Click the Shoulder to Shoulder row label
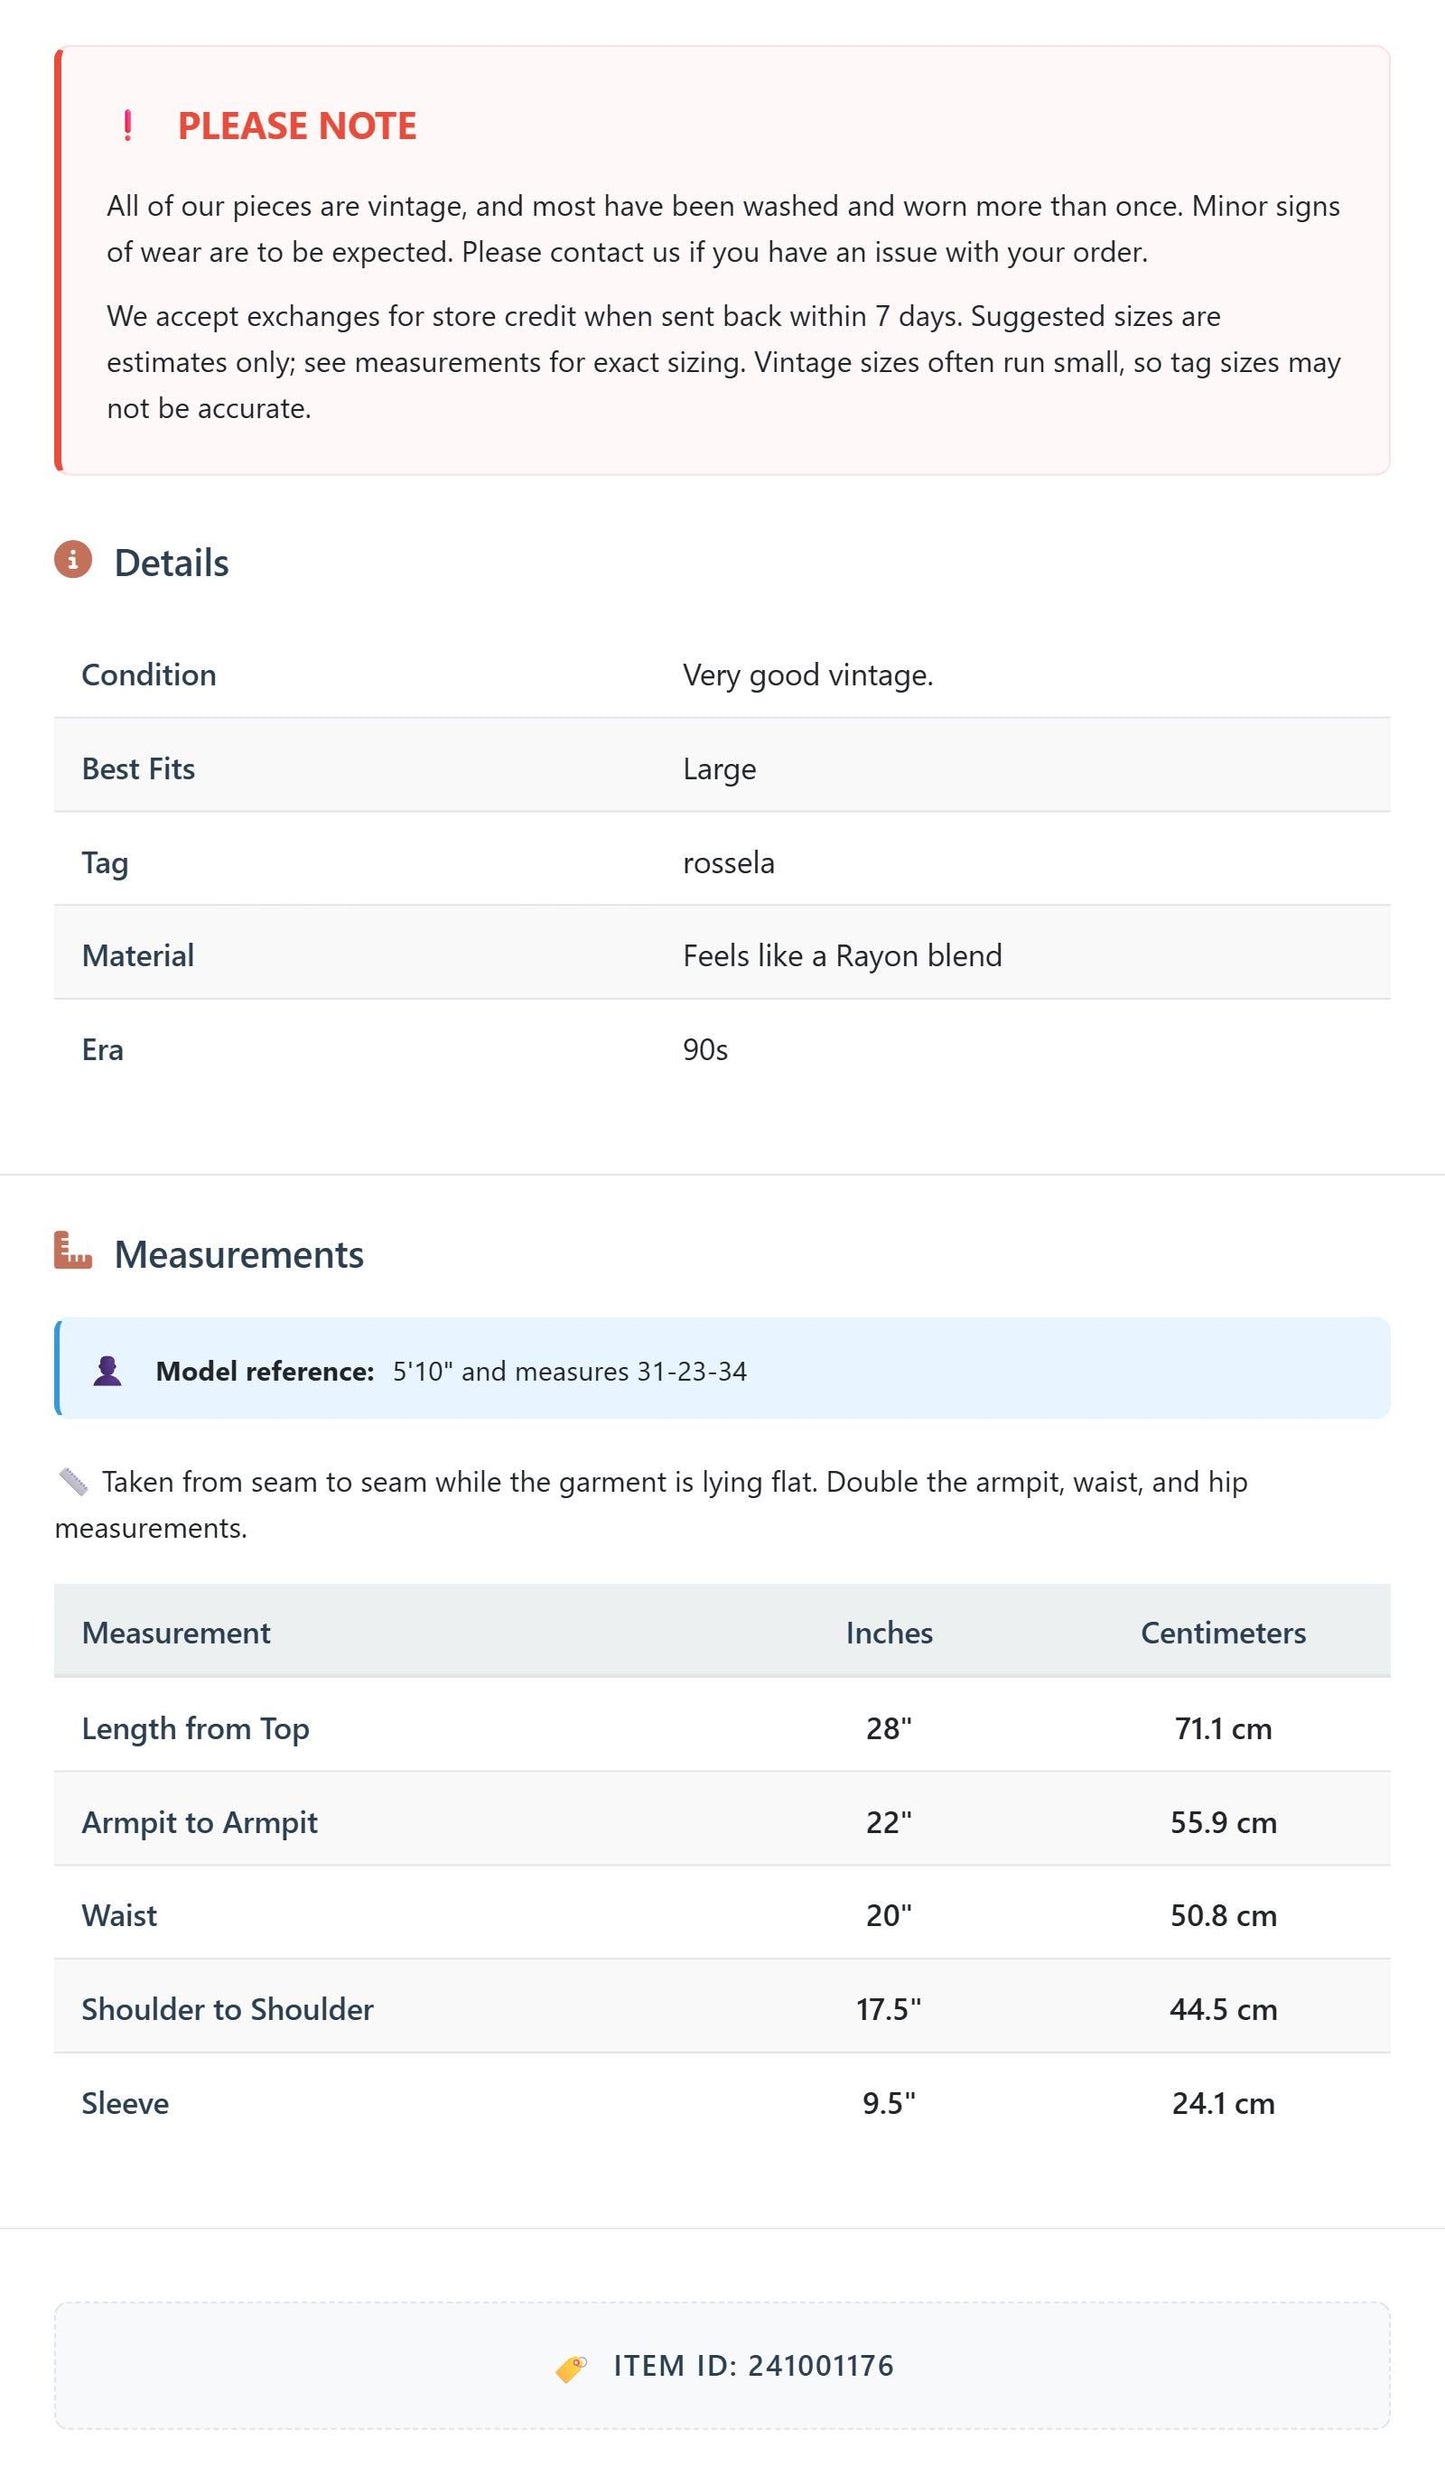Image resolution: width=1445 pixels, height=2476 pixels. click(227, 2009)
